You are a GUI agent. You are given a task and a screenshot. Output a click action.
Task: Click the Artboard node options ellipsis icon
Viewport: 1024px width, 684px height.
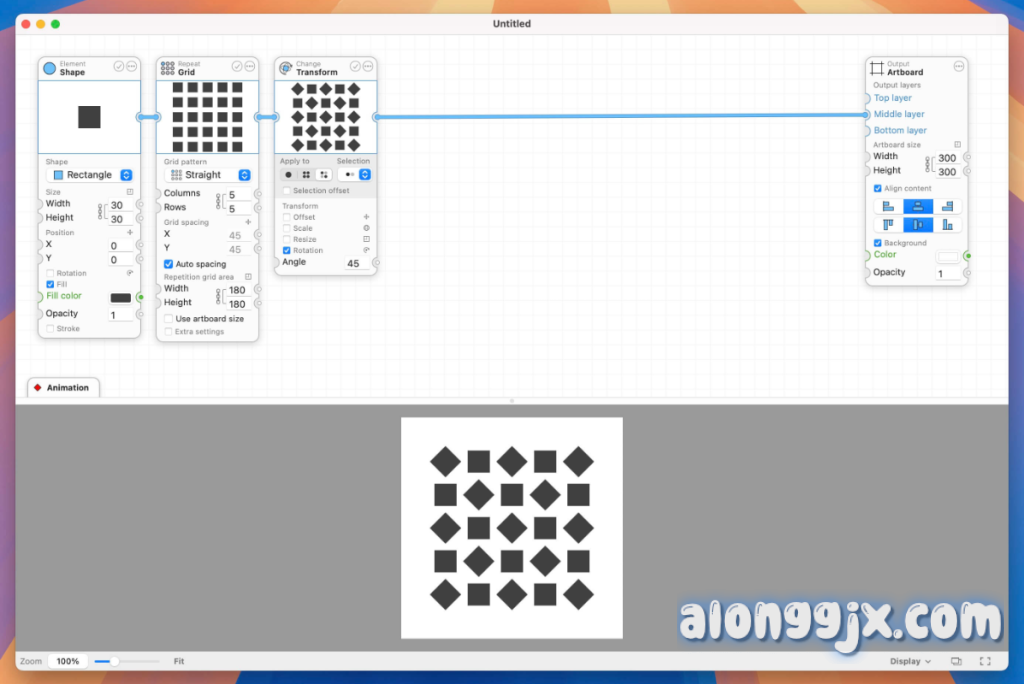pyautogui.click(x=958, y=66)
